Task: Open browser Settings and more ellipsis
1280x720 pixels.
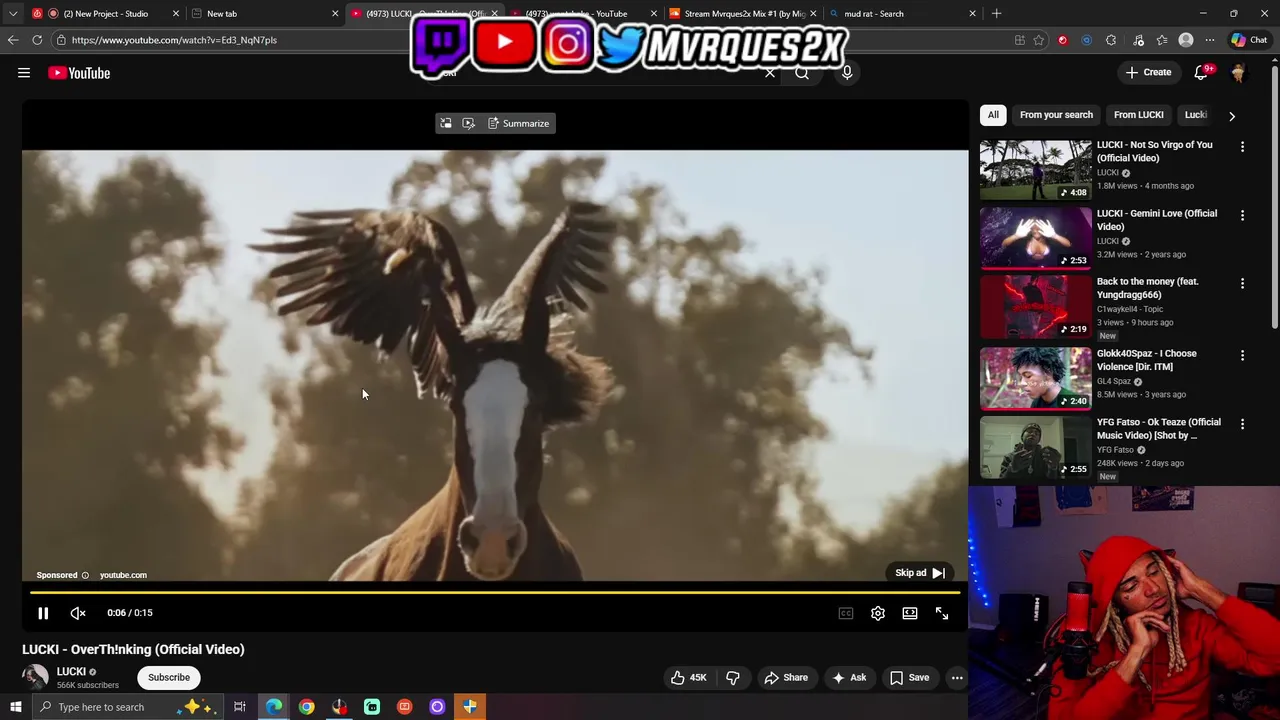Action: (x=1210, y=40)
